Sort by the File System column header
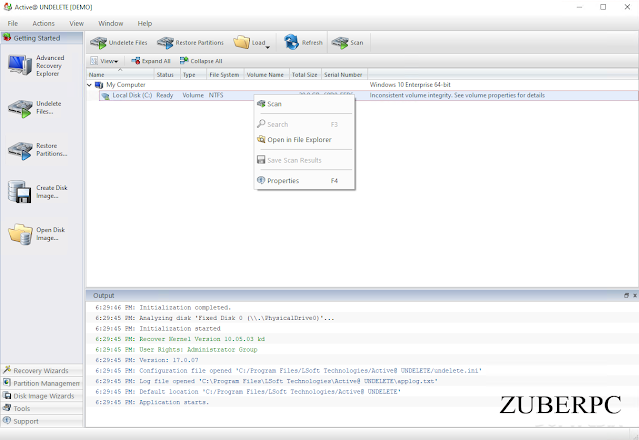 pyautogui.click(x=225, y=75)
